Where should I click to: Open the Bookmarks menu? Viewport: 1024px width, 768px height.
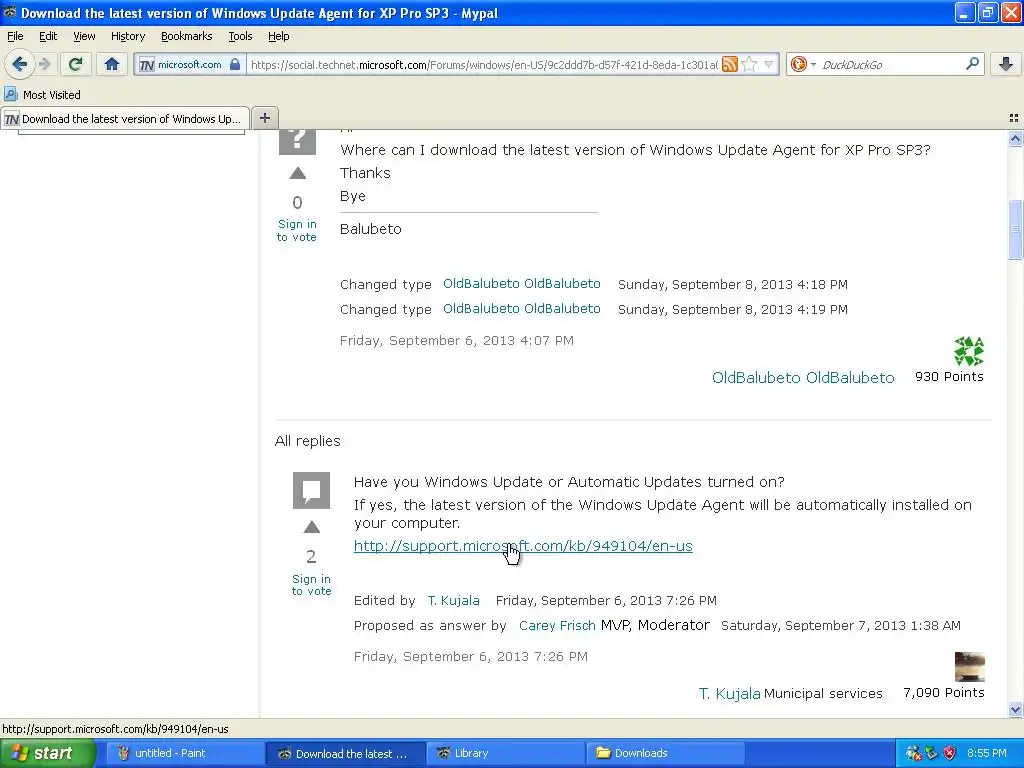pos(186,36)
